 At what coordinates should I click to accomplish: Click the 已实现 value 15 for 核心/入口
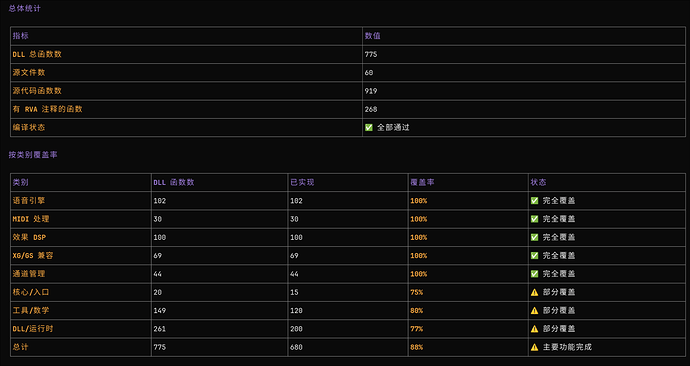294,292
